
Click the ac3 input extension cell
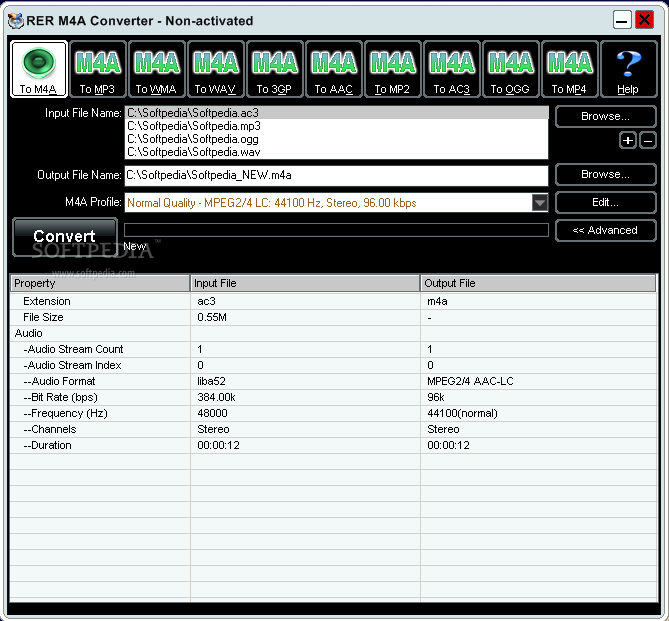[x=305, y=301]
